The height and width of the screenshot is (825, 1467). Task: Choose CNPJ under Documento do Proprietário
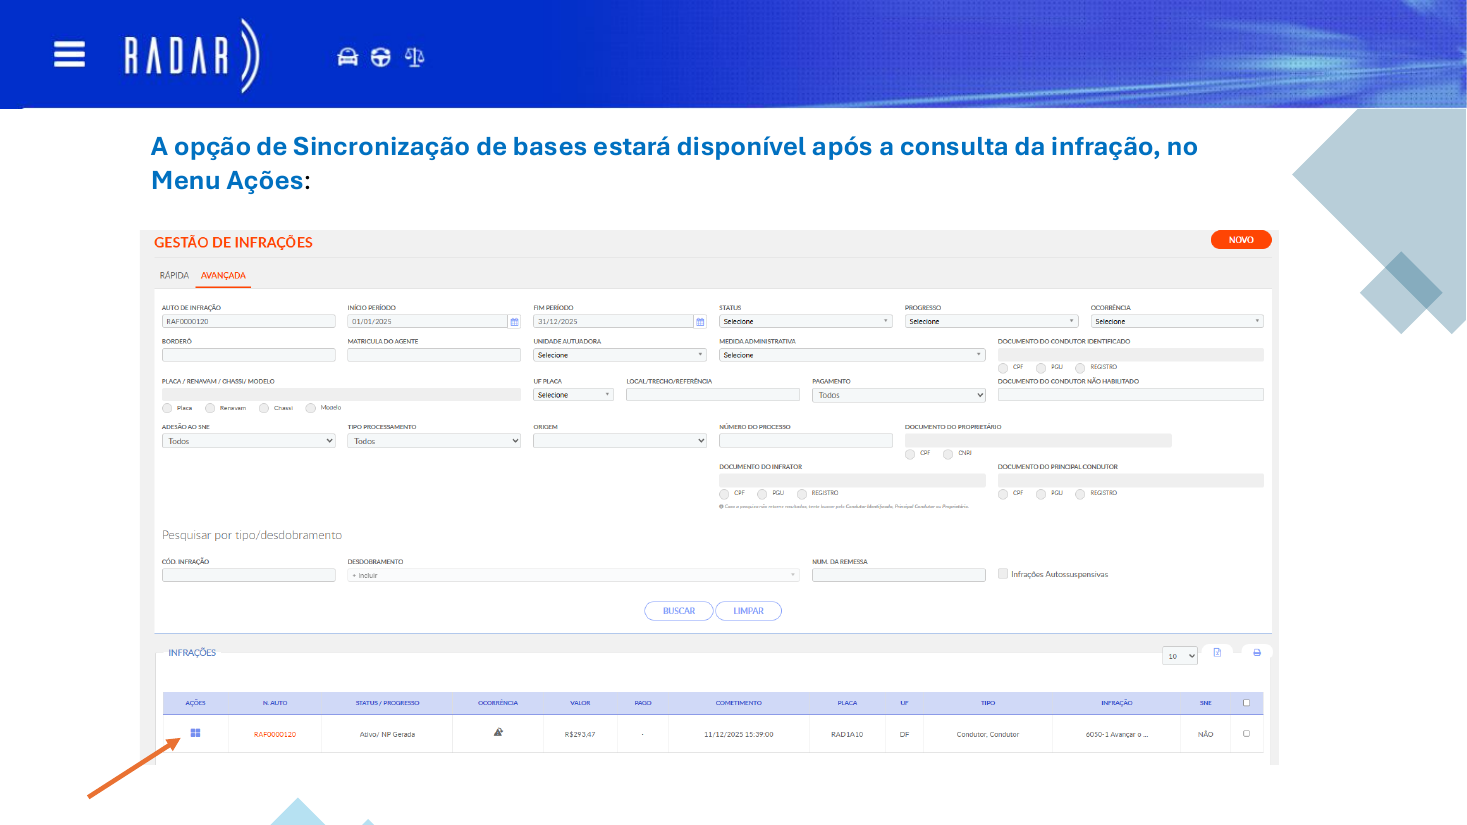948,454
